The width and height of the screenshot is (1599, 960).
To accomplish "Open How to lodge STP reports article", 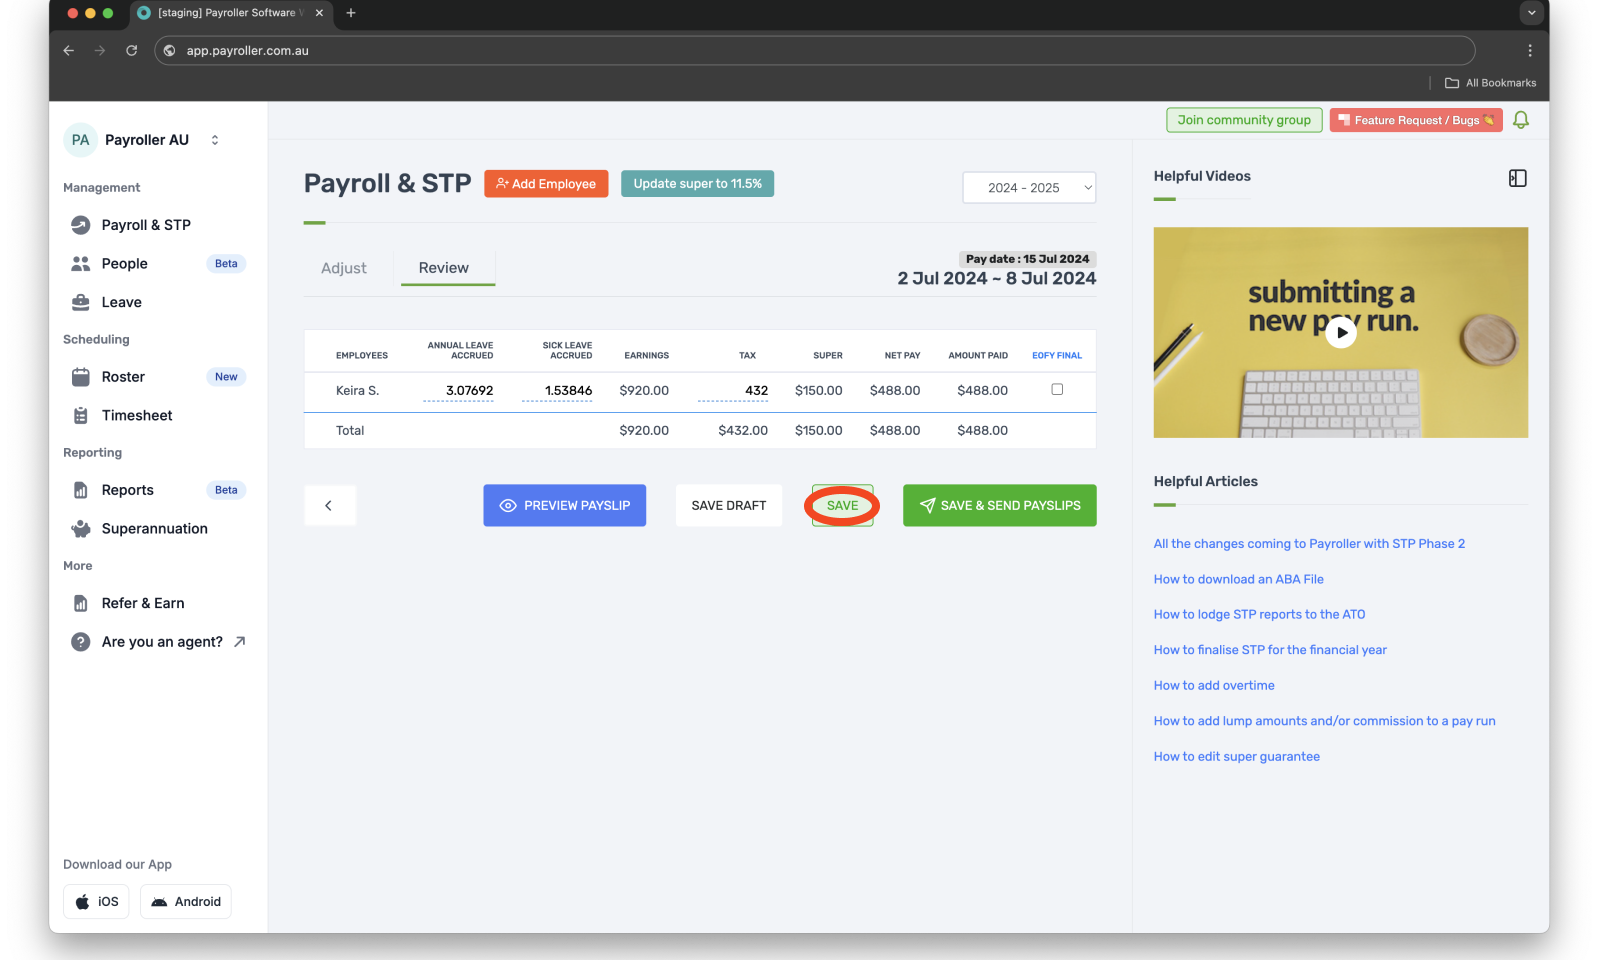I will 1259,615.
